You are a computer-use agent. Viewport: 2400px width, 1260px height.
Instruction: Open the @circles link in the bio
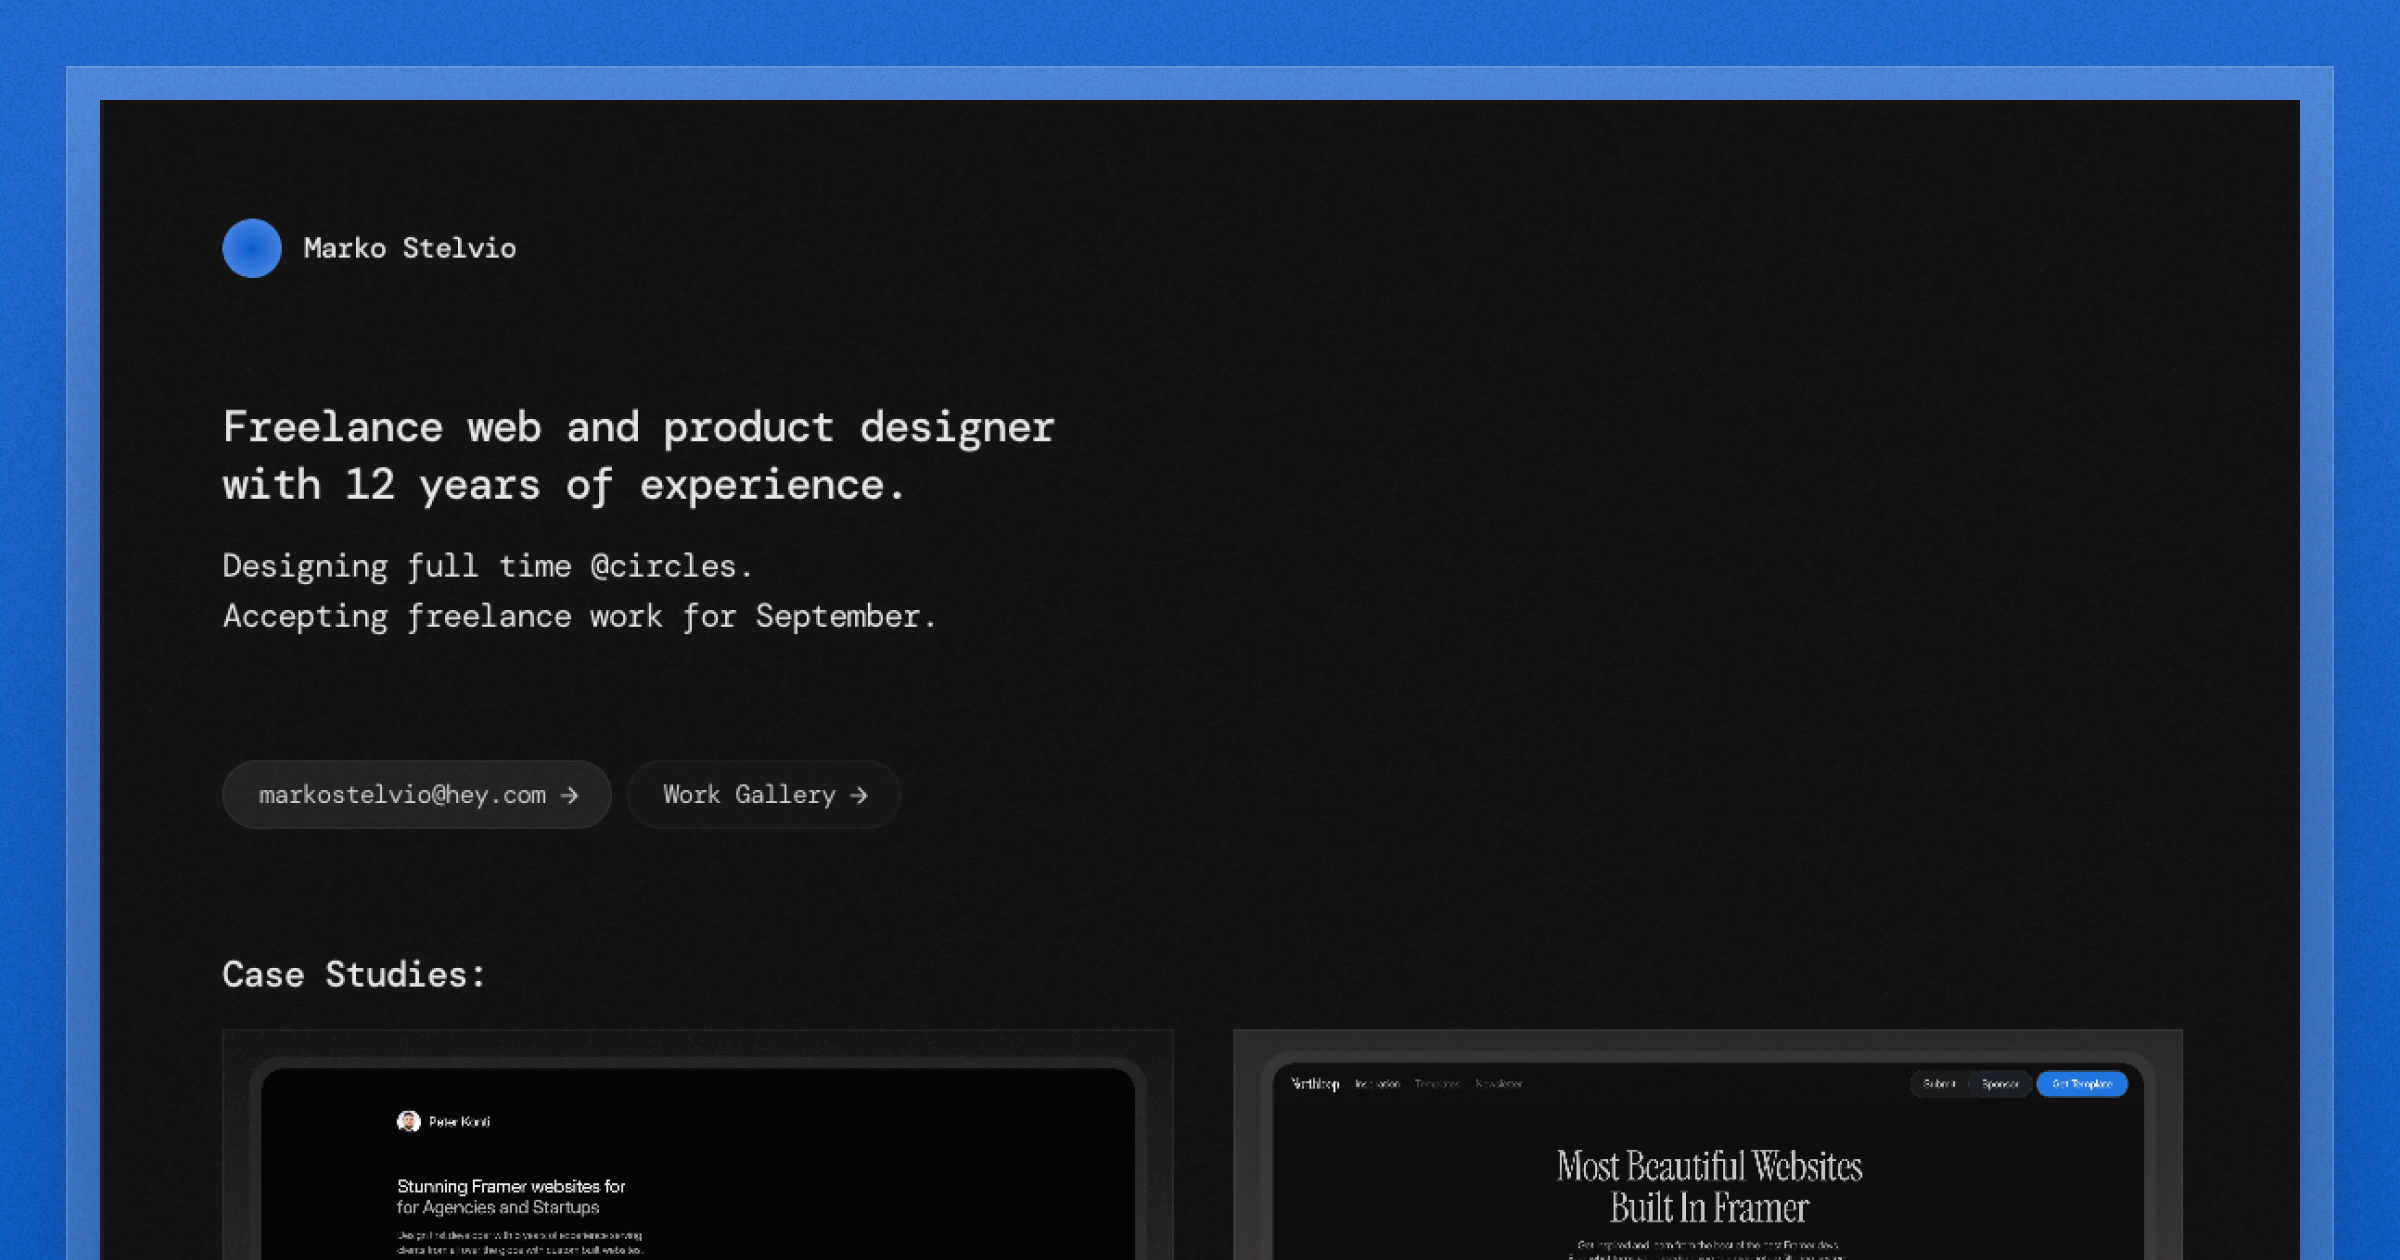668,565
